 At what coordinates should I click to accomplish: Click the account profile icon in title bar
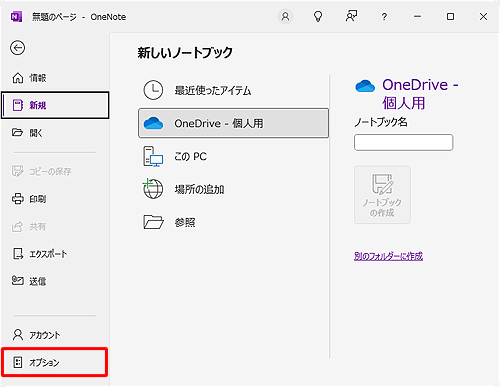285,16
